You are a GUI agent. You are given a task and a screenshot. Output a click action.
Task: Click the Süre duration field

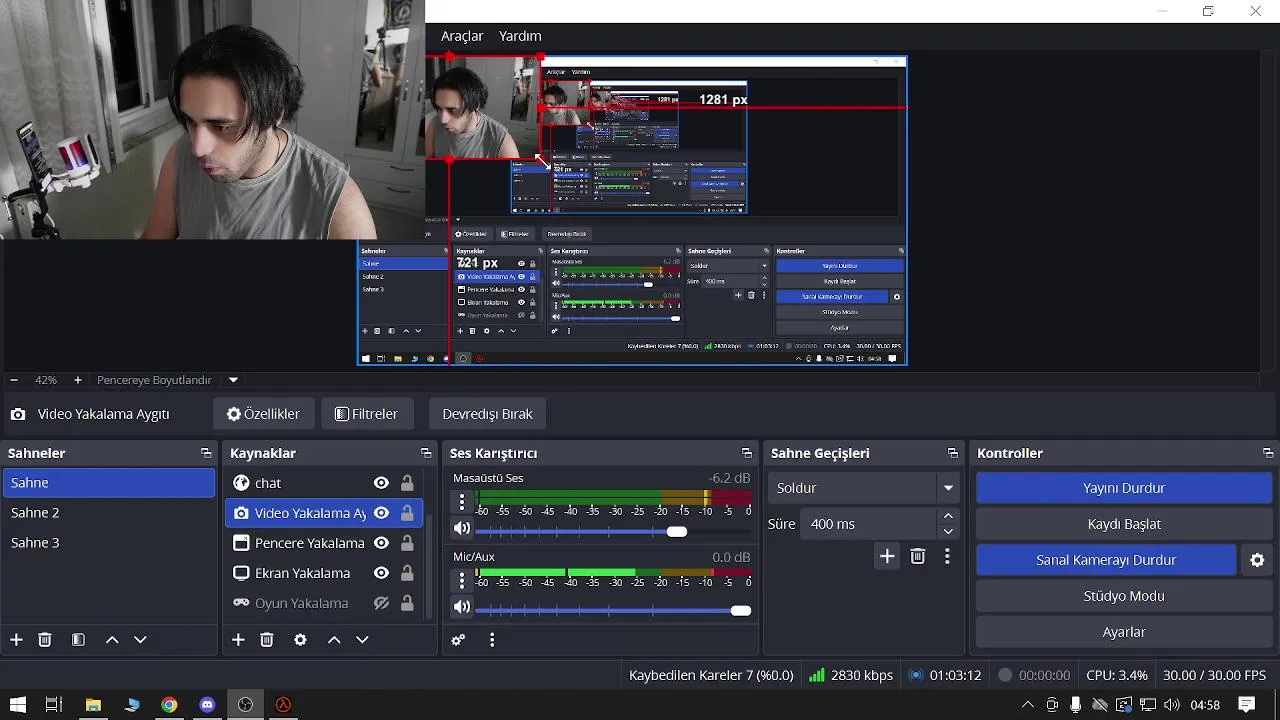pyautogui.click(x=867, y=524)
